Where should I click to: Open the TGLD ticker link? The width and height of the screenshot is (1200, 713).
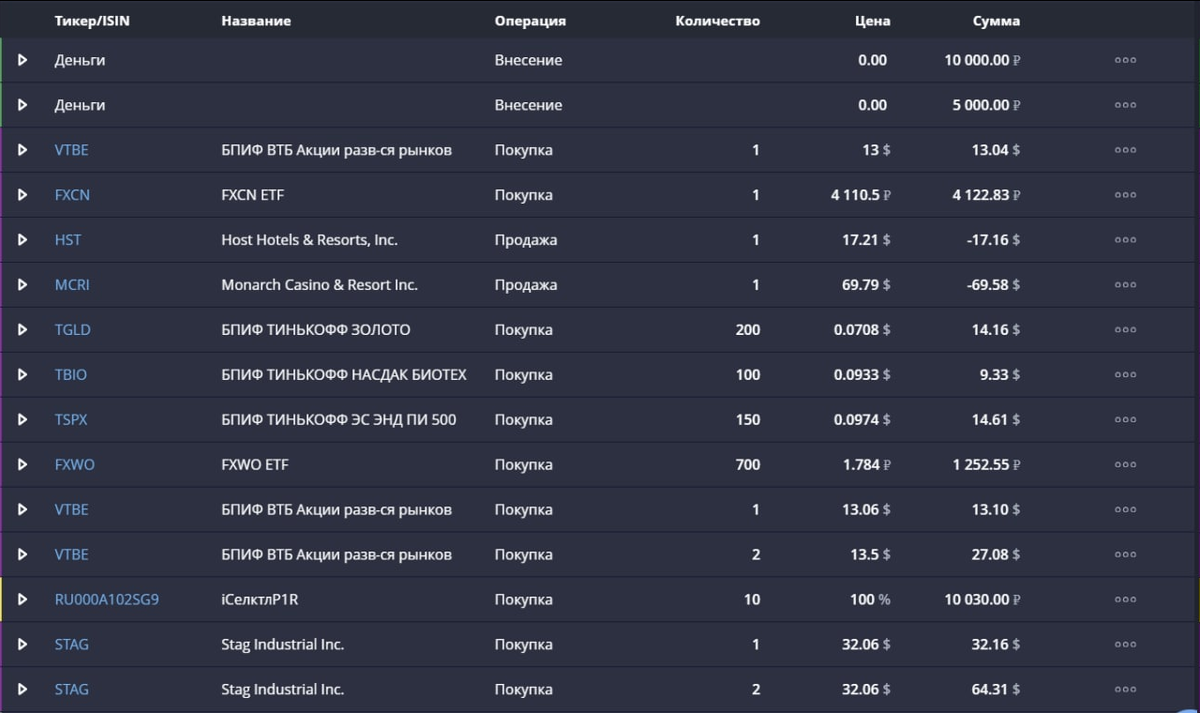coord(72,330)
